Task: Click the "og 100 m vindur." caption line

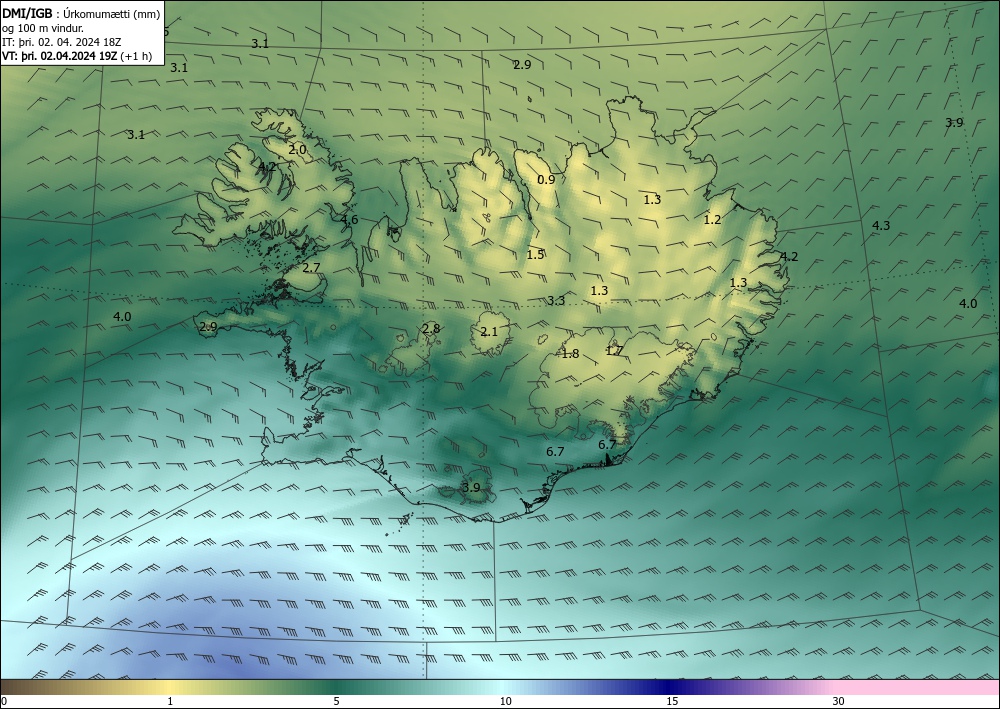Action: click(x=43, y=28)
